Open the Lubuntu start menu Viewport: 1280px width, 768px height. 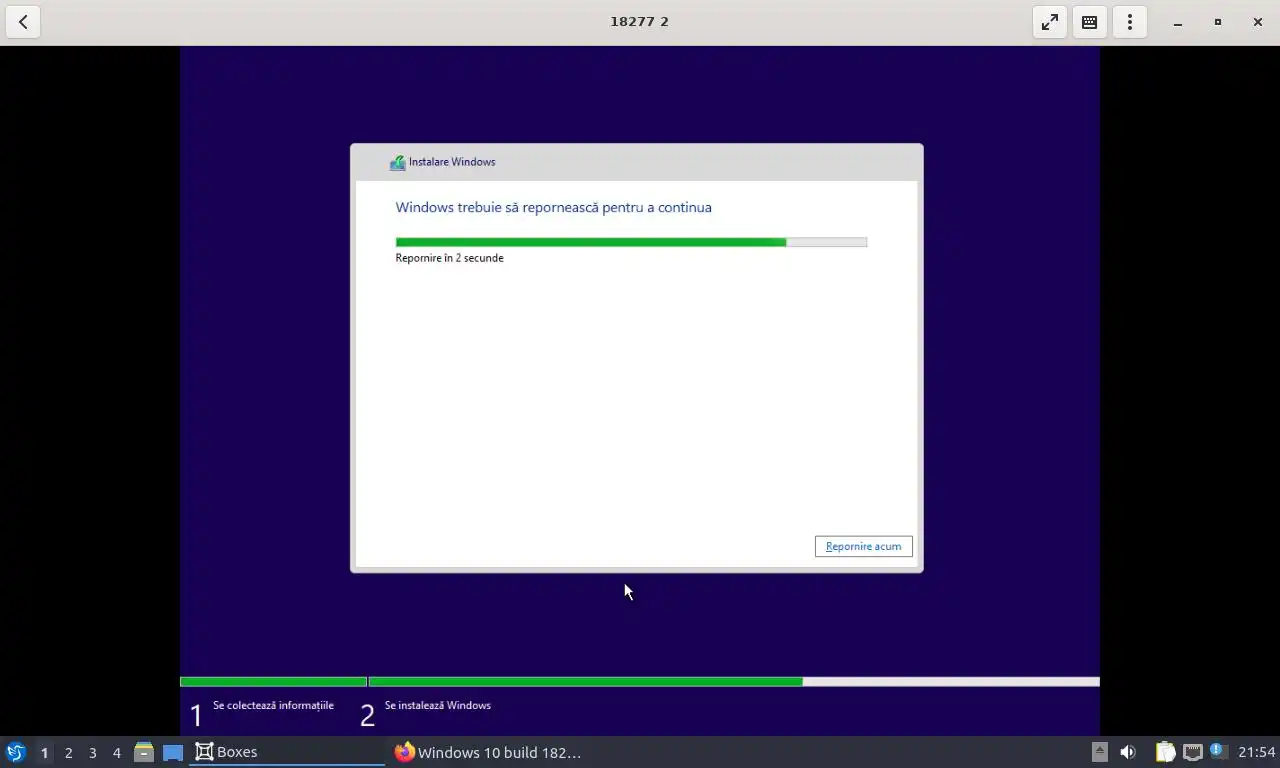click(x=15, y=752)
